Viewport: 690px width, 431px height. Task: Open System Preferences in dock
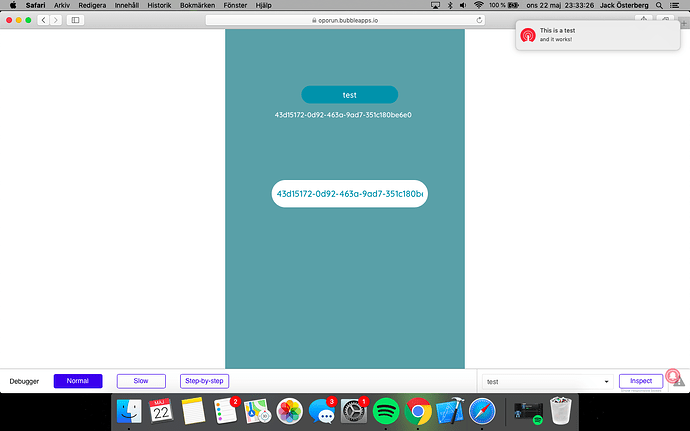click(x=354, y=411)
